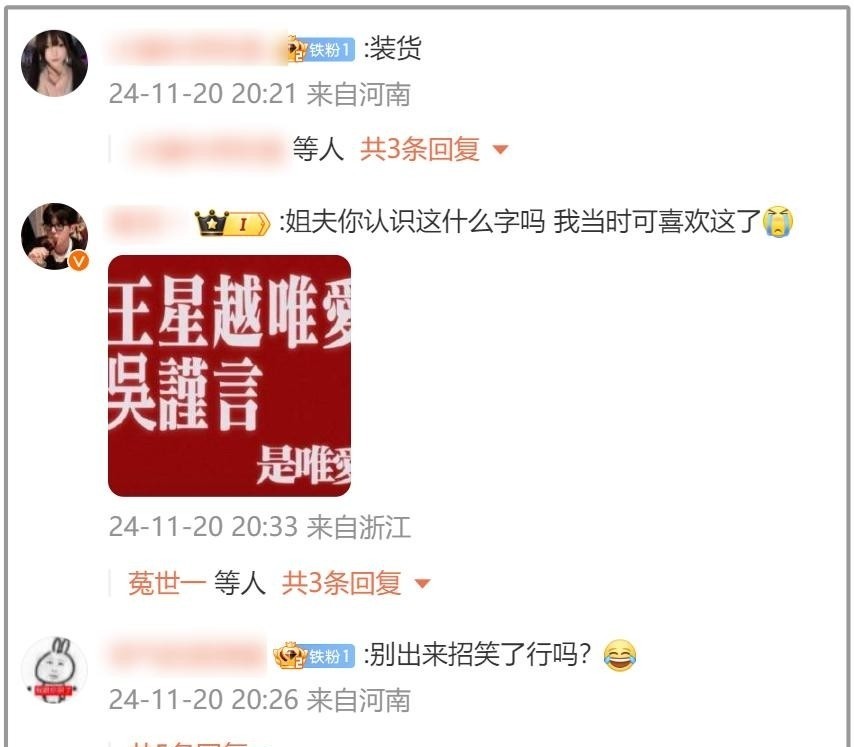Image resolution: width=854 pixels, height=747 pixels.
Task: Click blurred username of 别出来招笑了 commenter
Action: [x=188, y=655]
